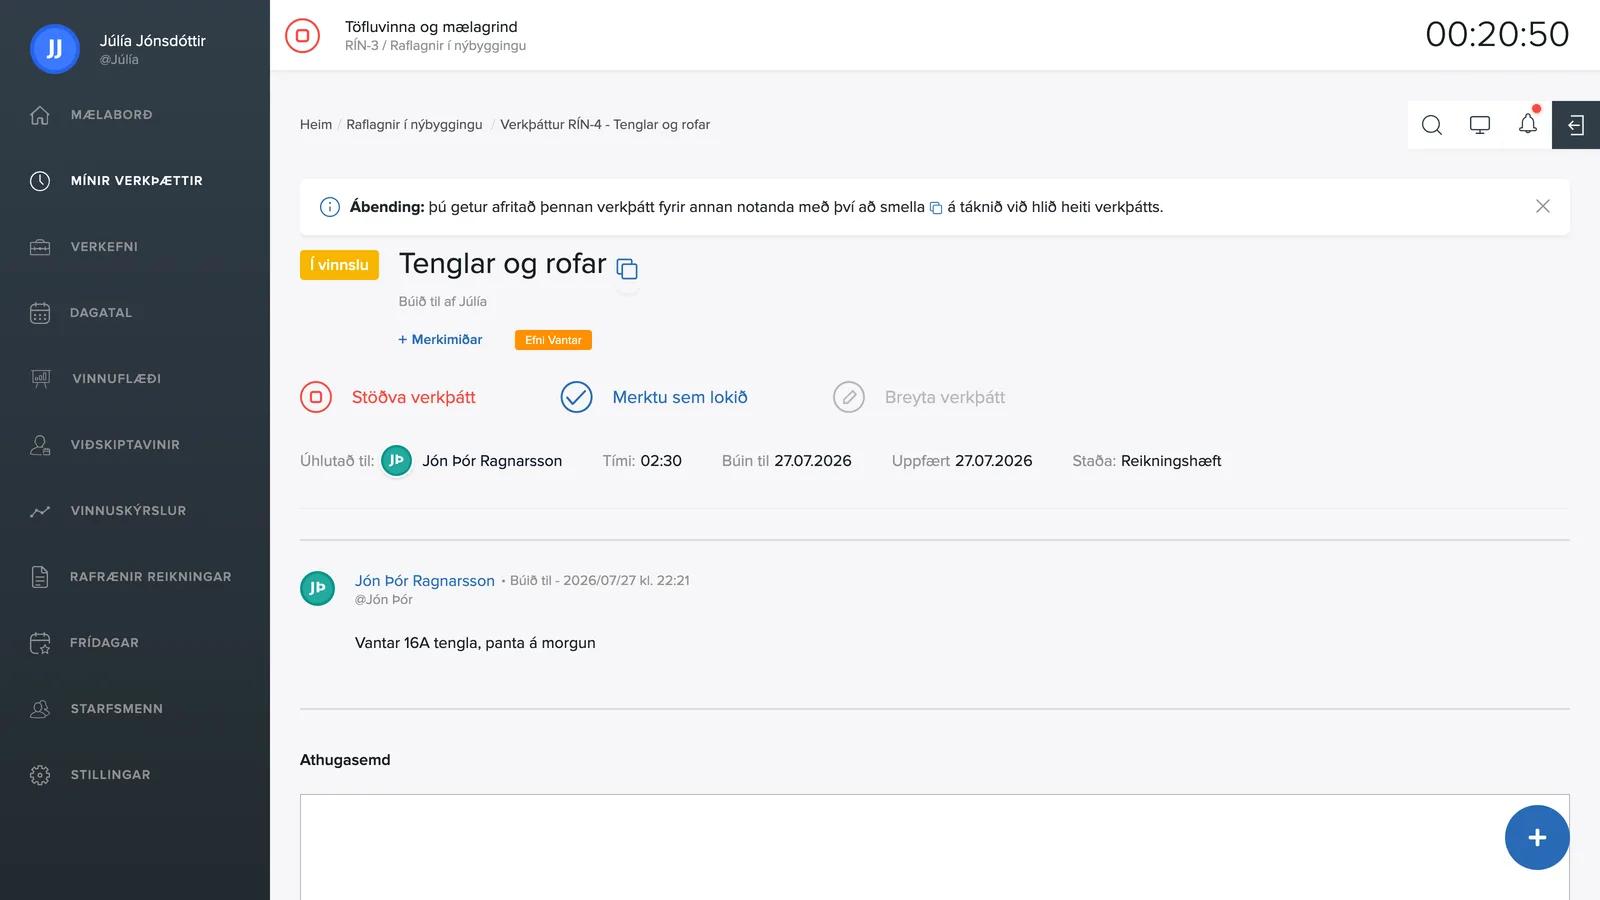
Task: Click the Vinnuskýrslur chart icon
Action: pyautogui.click(x=40, y=511)
